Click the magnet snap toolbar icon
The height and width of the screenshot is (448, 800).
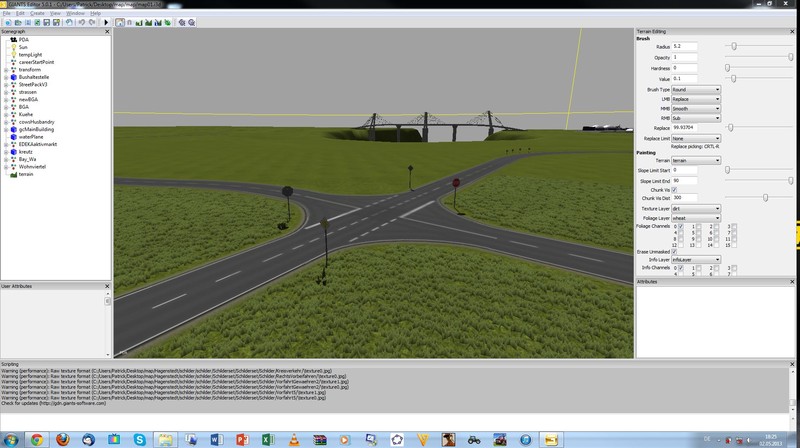tap(130, 22)
